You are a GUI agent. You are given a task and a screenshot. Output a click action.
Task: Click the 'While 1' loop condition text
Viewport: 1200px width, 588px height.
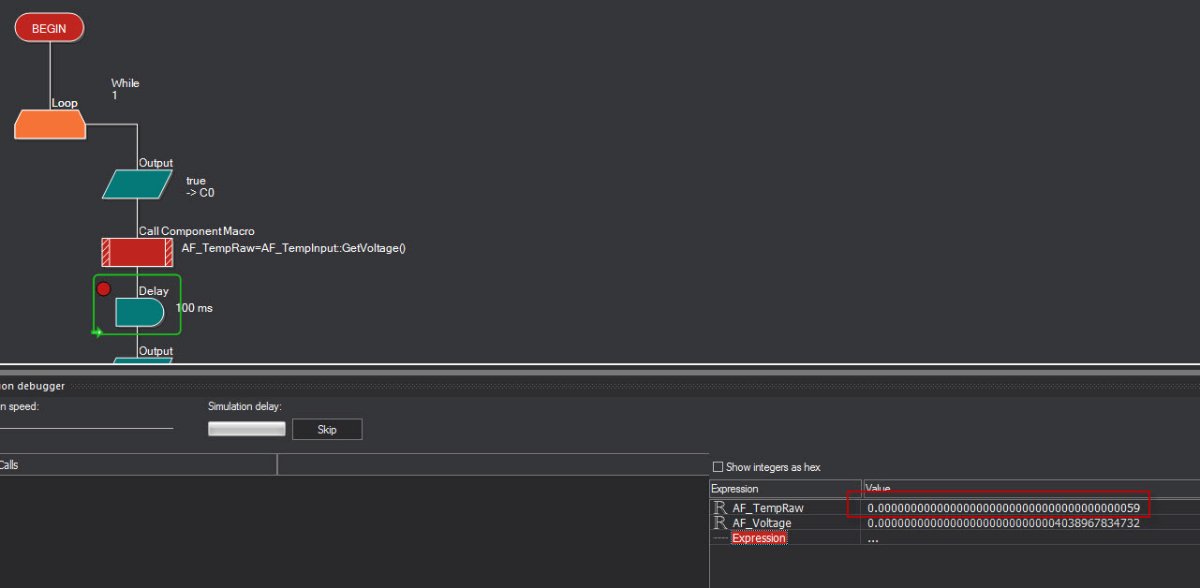pyautogui.click(x=125, y=89)
